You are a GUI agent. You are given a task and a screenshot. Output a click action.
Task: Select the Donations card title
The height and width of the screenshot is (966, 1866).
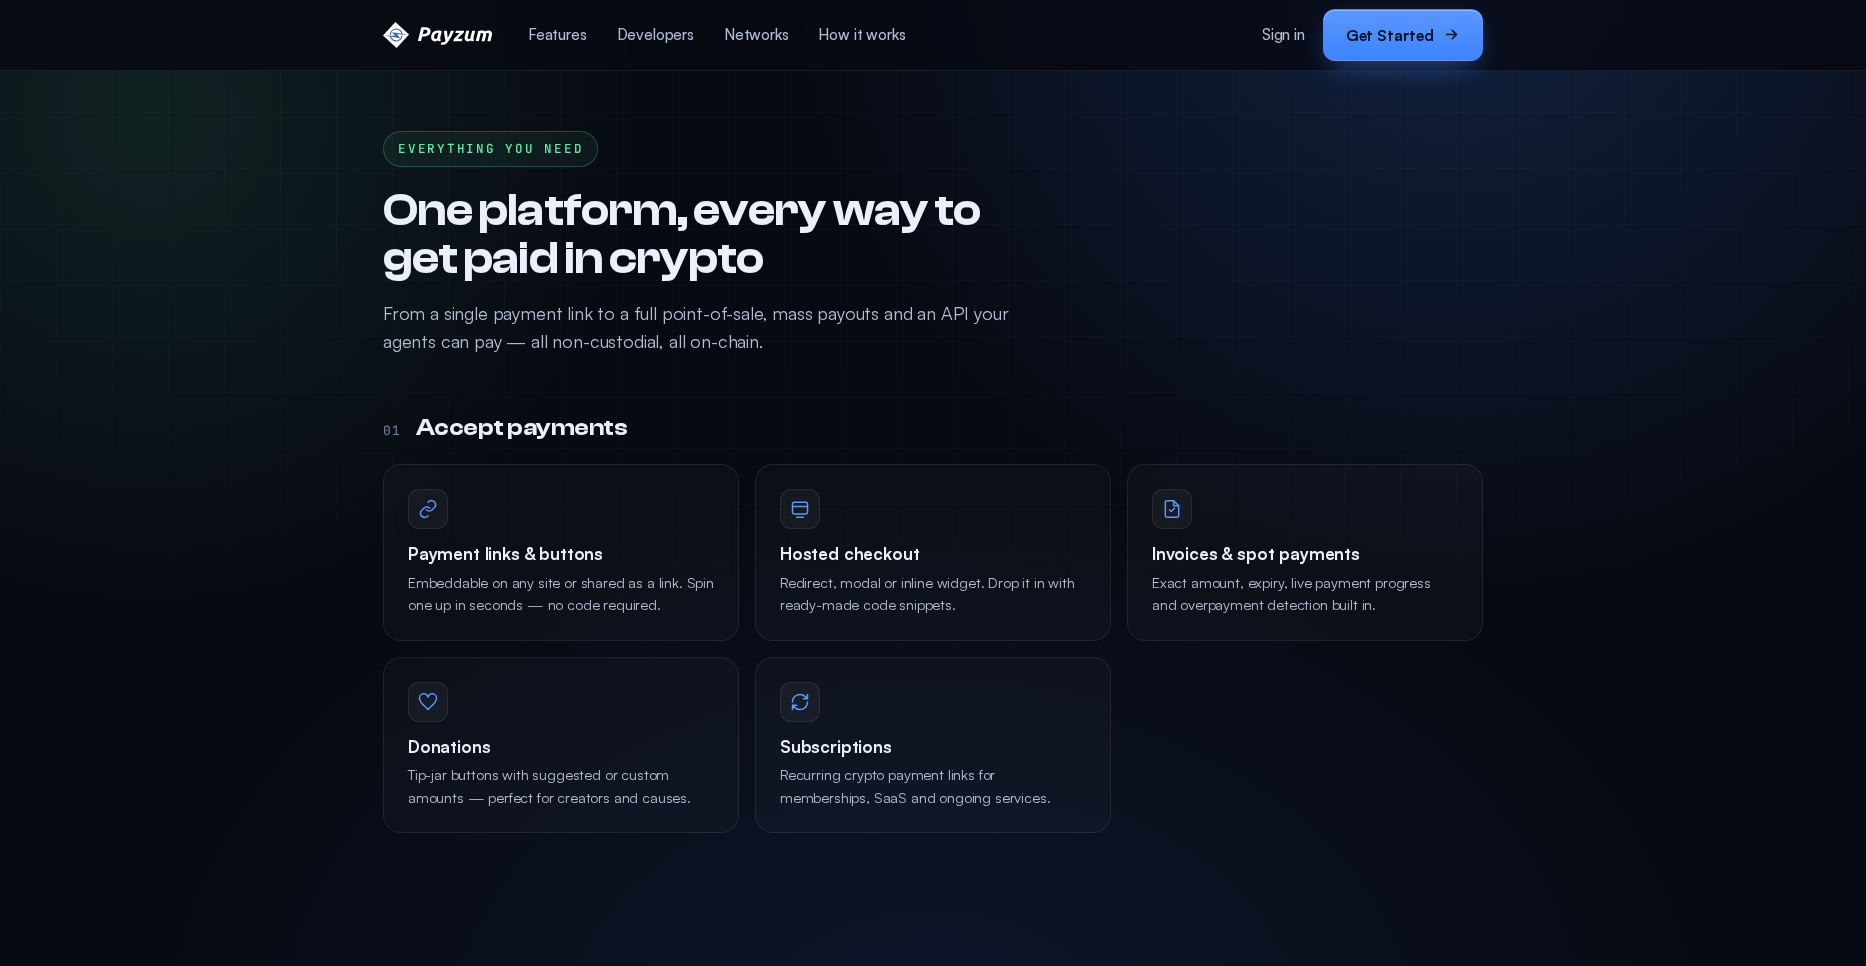click(x=449, y=747)
